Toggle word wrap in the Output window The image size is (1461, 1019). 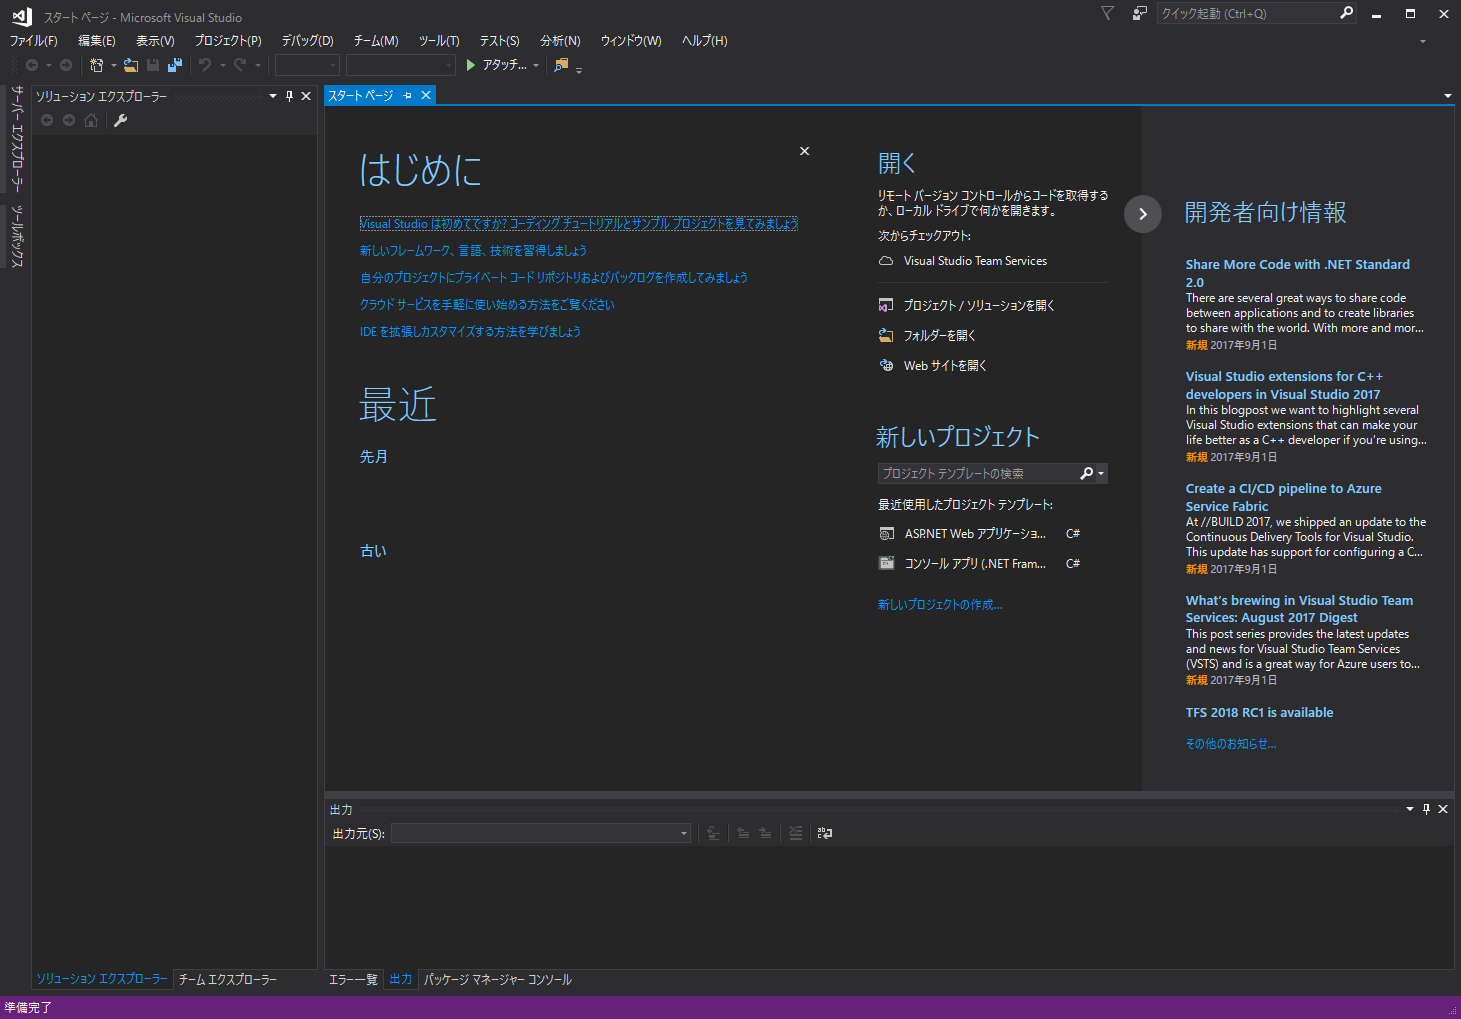pos(825,832)
